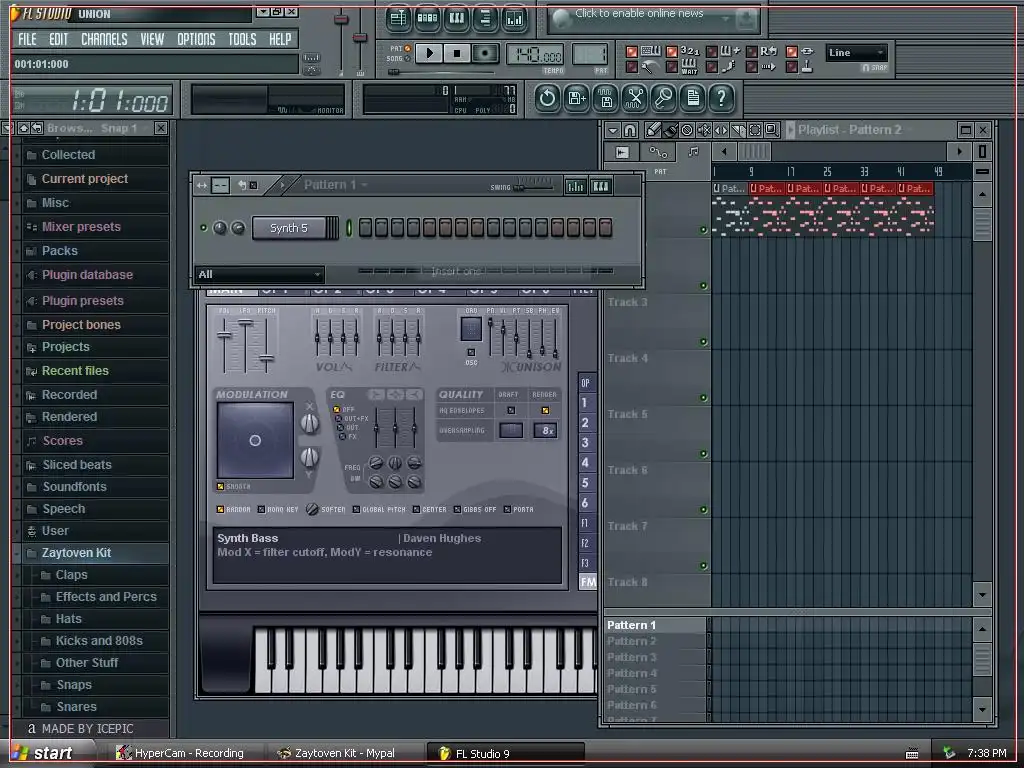The height and width of the screenshot is (768, 1024).
Task: Open the OPTIONS menu
Action: 197,39
